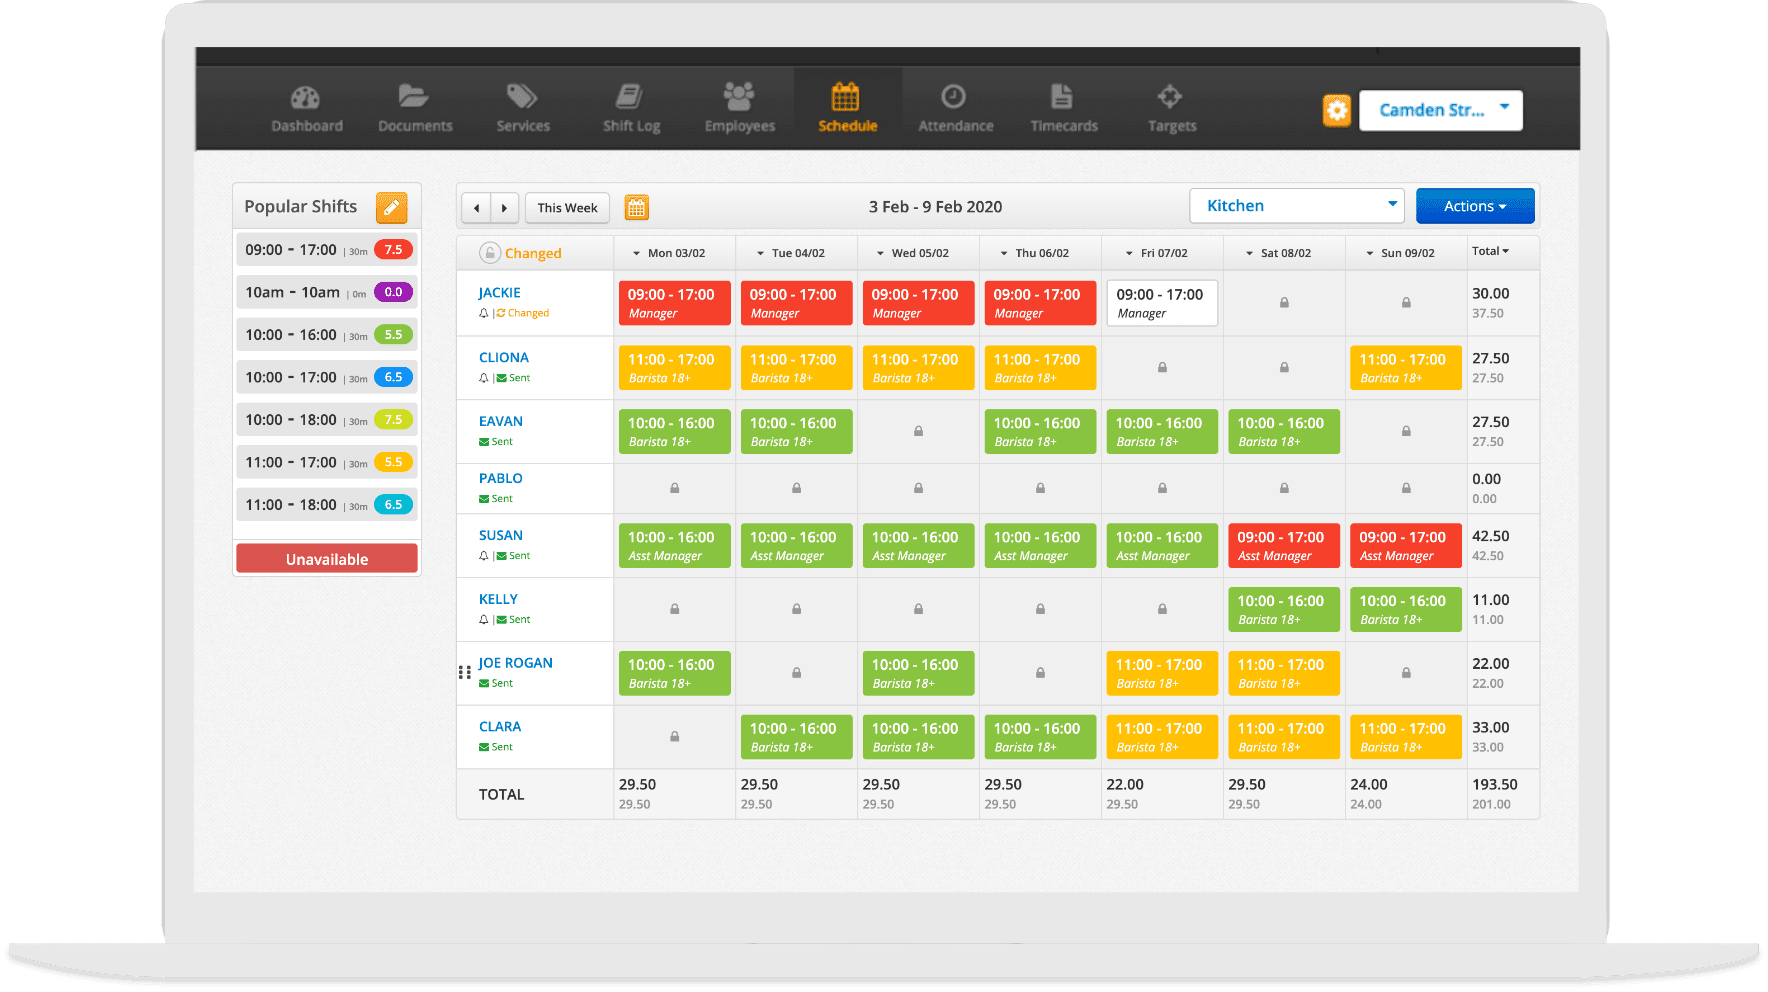This screenshot has width=1768, height=992.
Task: Toggle the Changed lock indicator
Action: [x=489, y=253]
